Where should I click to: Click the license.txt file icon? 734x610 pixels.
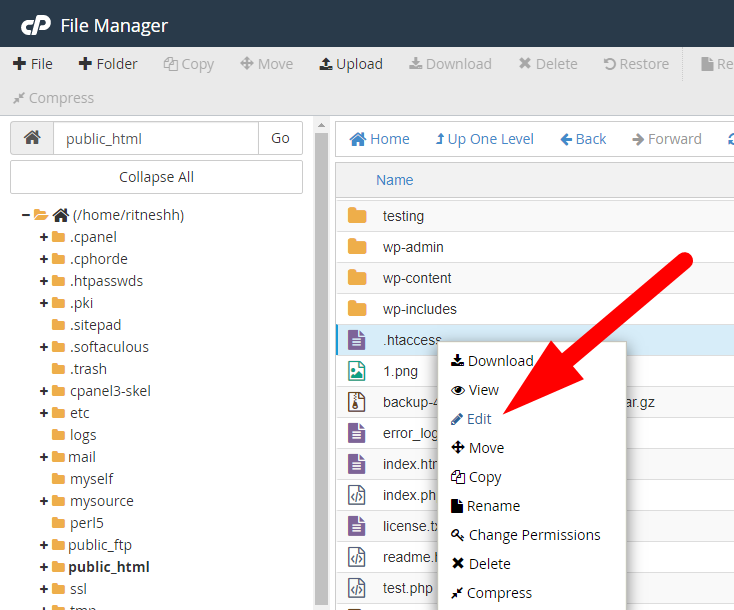[x=357, y=526]
